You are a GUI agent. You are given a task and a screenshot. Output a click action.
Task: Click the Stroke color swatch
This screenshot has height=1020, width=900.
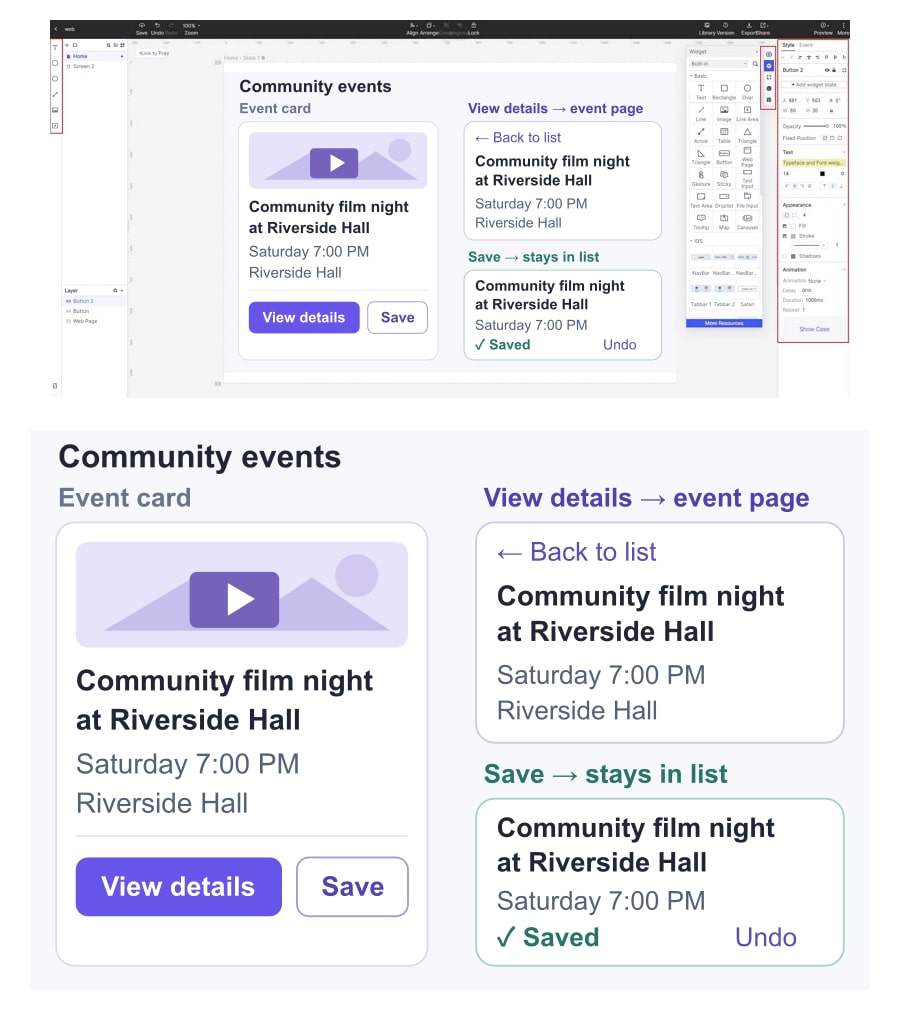(793, 236)
